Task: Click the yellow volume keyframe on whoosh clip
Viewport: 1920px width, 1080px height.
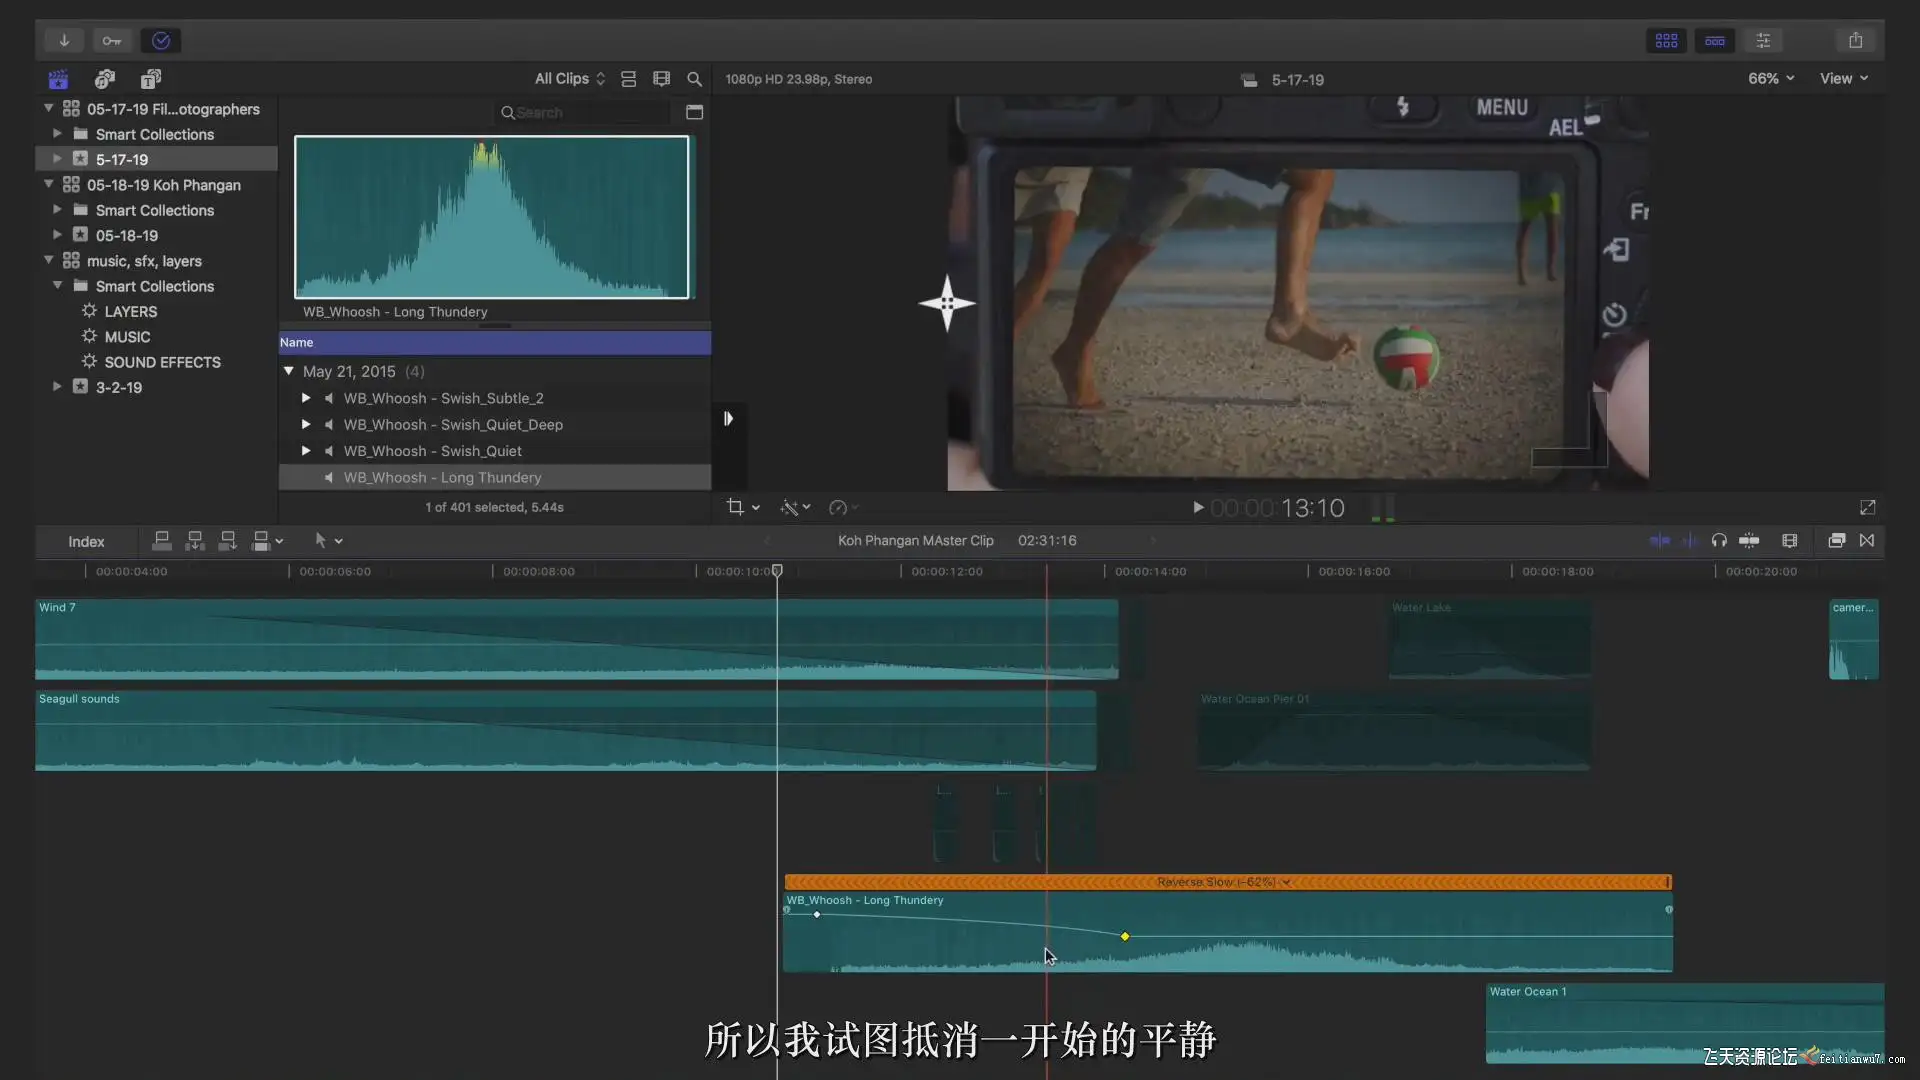Action: (x=1125, y=937)
